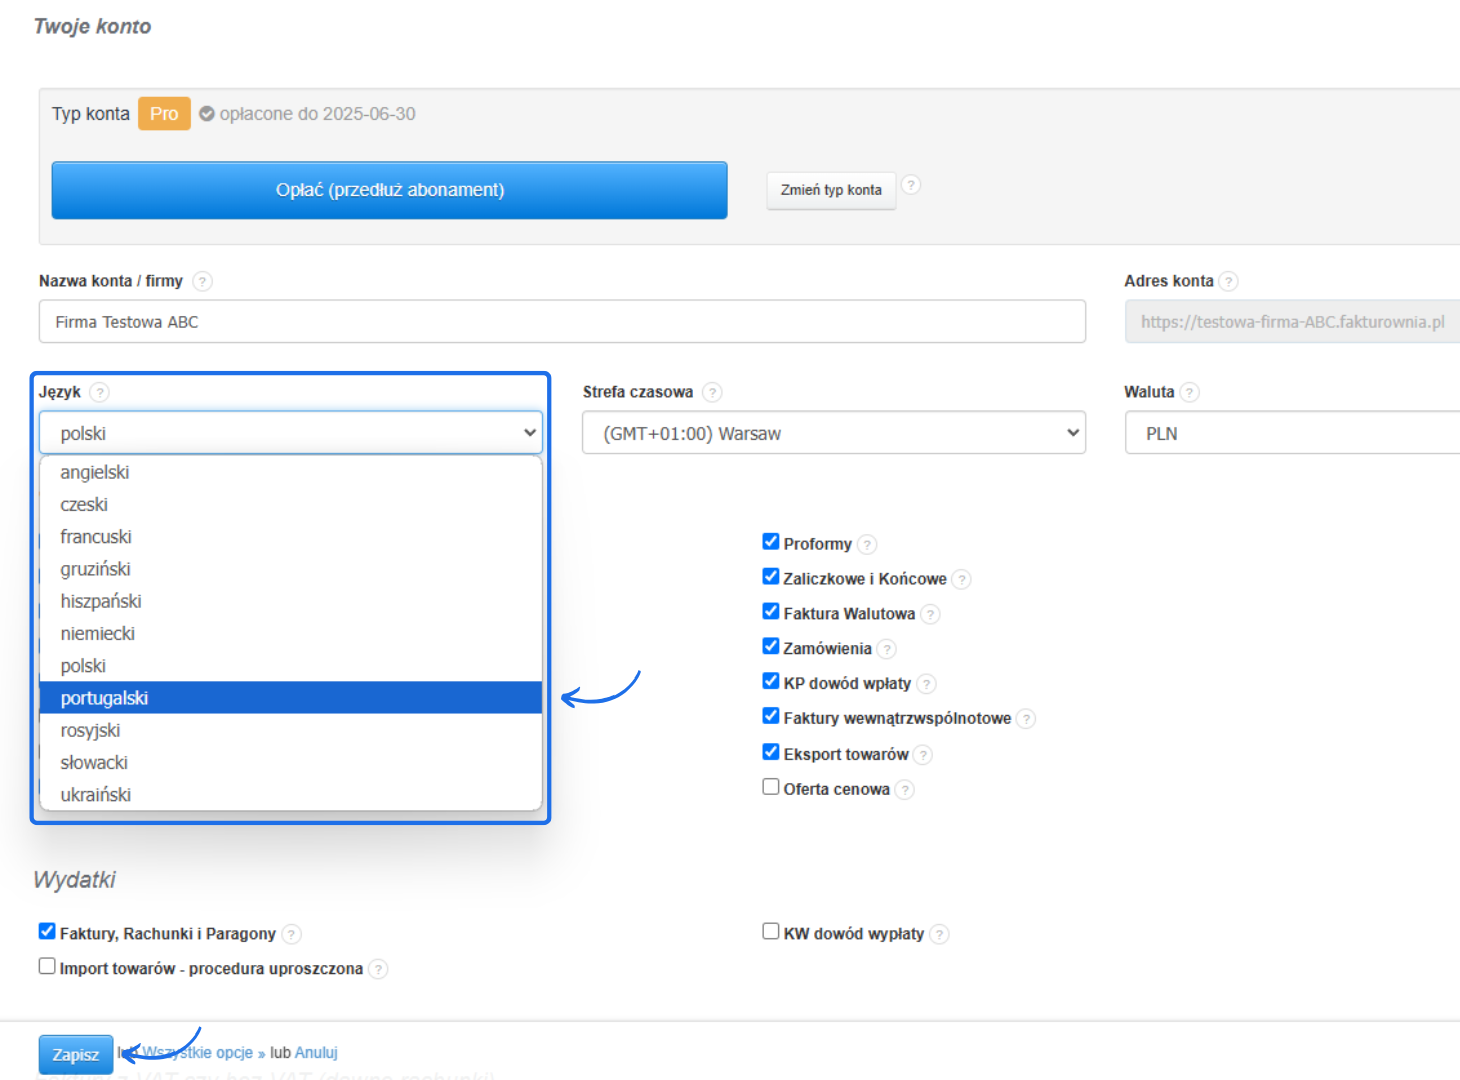Click the Nazwa konta / firmy text field
Screen dimensions: 1460x1080
pos(561,322)
